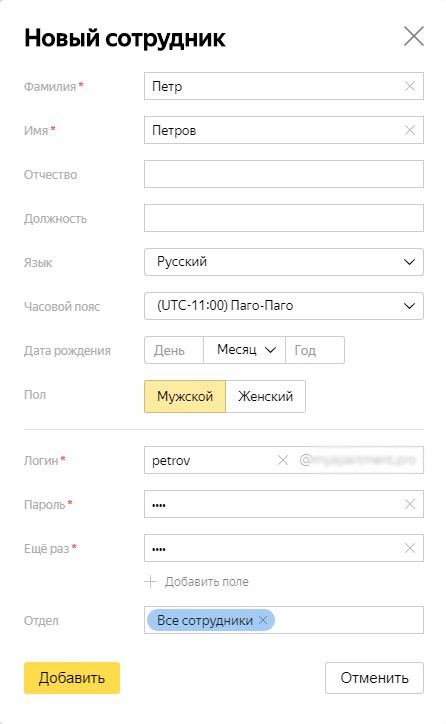Open the Язык dropdown showing Русский

click(x=284, y=262)
